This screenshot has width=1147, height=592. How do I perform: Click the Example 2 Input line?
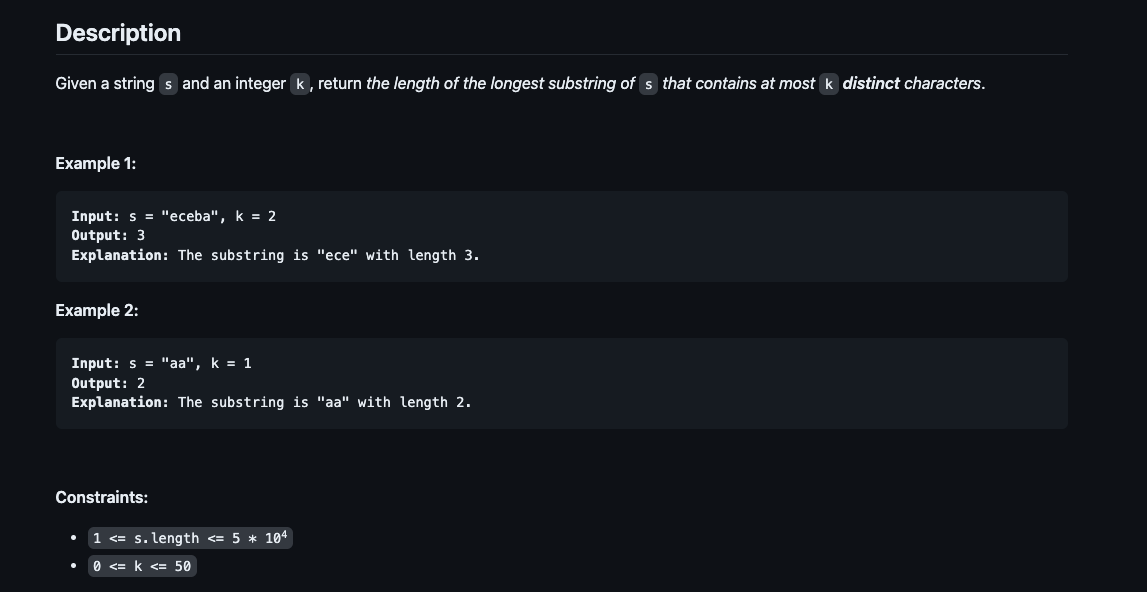click(161, 363)
